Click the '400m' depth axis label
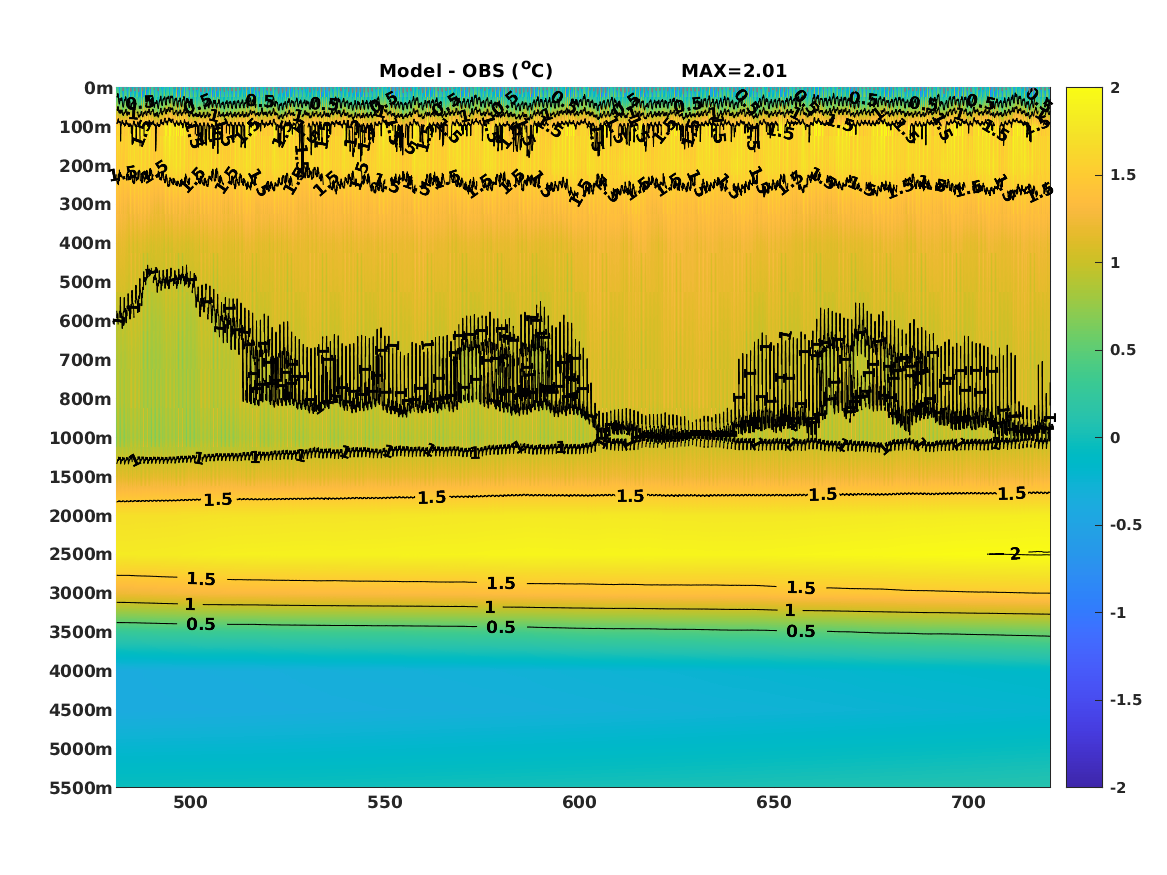 coord(86,243)
